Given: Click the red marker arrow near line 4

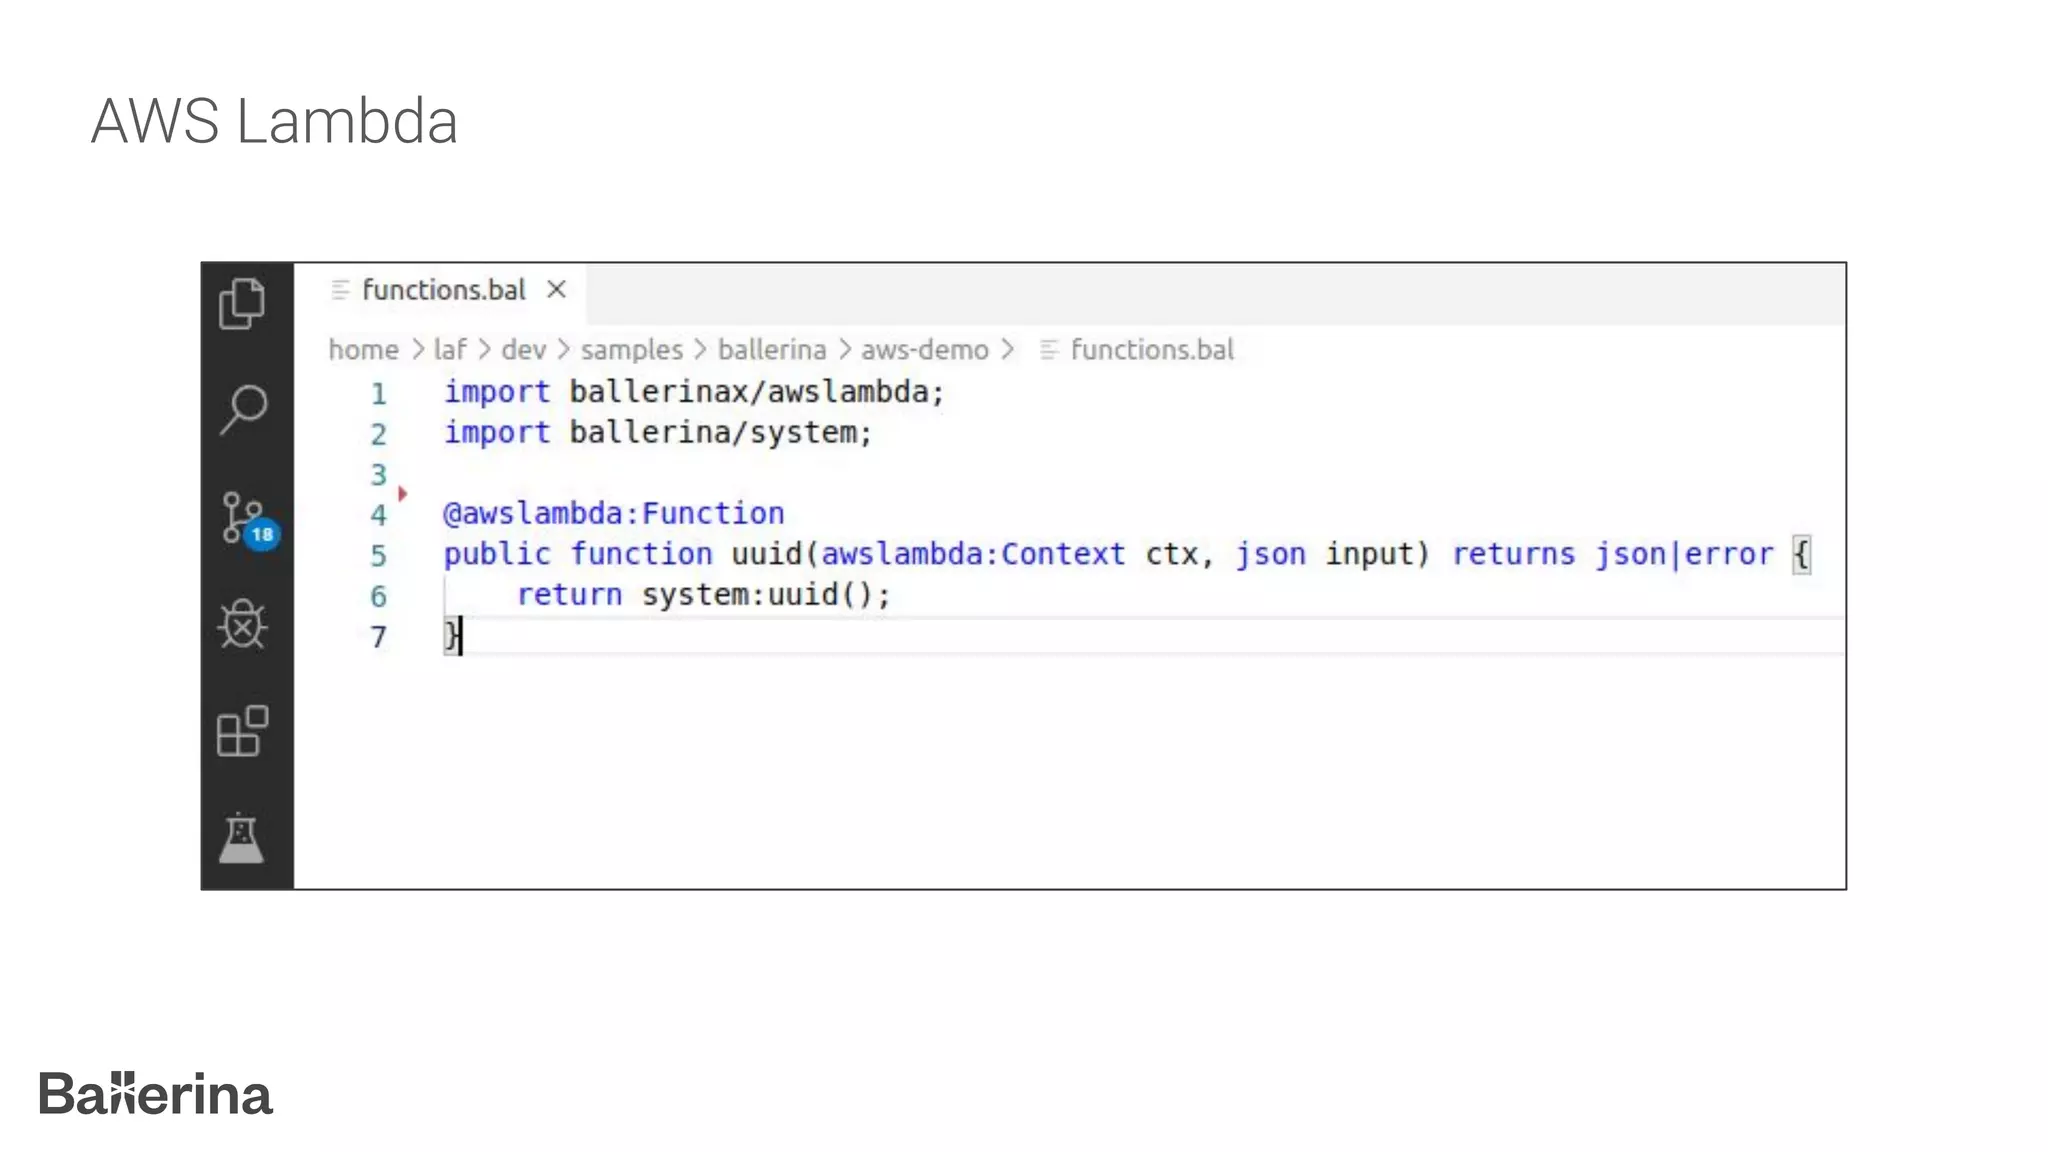Looking at the screenshot, I should click(403, 493).
